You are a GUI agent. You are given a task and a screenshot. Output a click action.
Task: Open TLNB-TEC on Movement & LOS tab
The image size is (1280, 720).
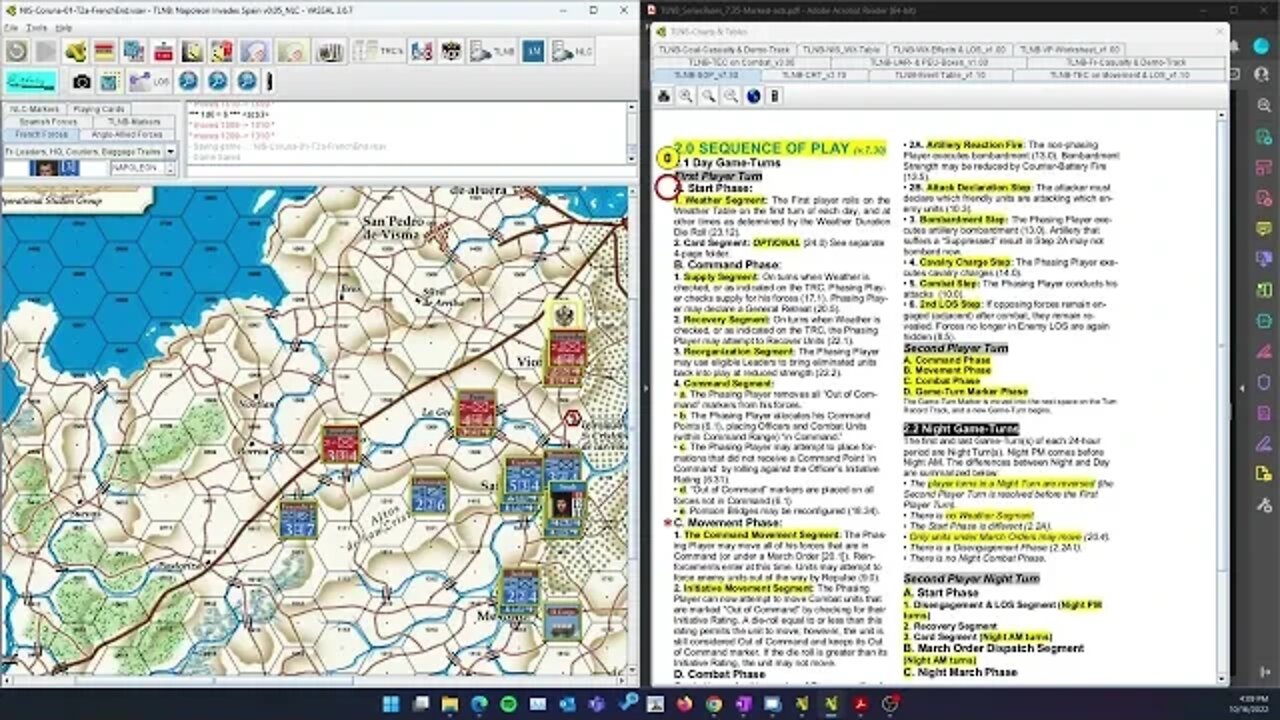[1120, 75]
